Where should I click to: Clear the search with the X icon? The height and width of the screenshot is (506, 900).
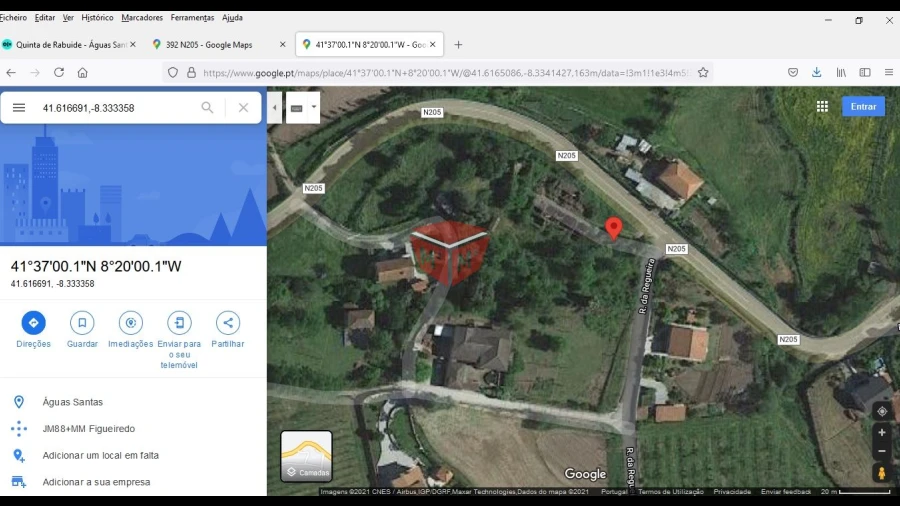tap(243, 108)
